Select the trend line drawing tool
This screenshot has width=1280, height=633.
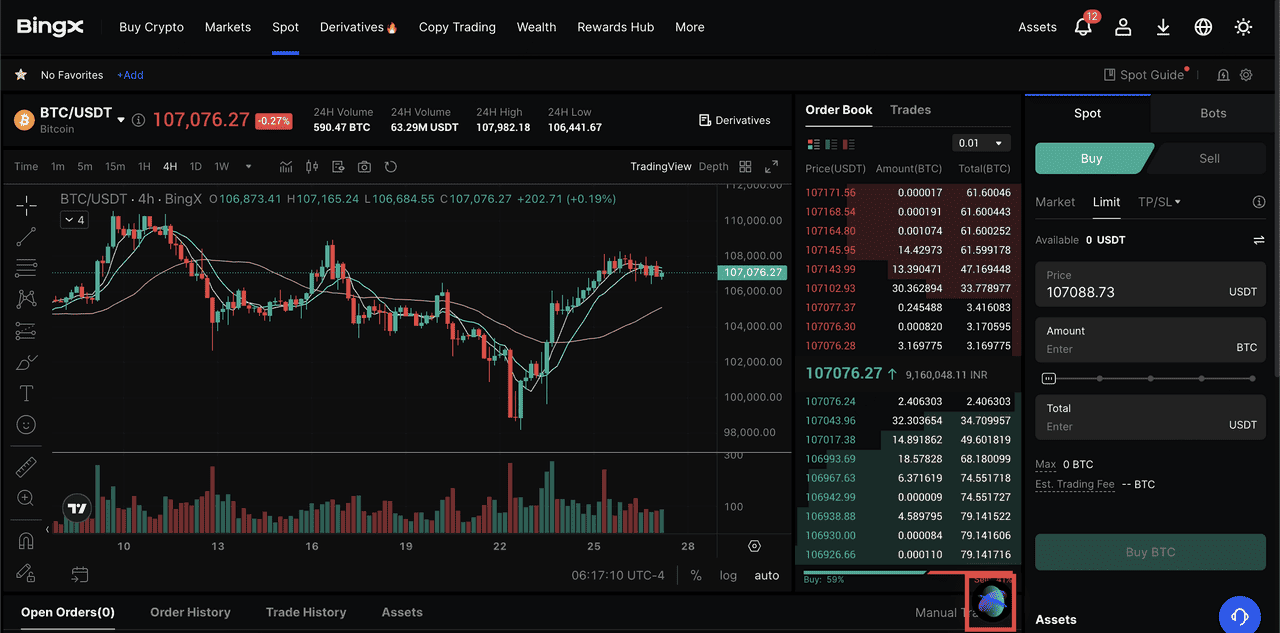click(x=26, y=237)
